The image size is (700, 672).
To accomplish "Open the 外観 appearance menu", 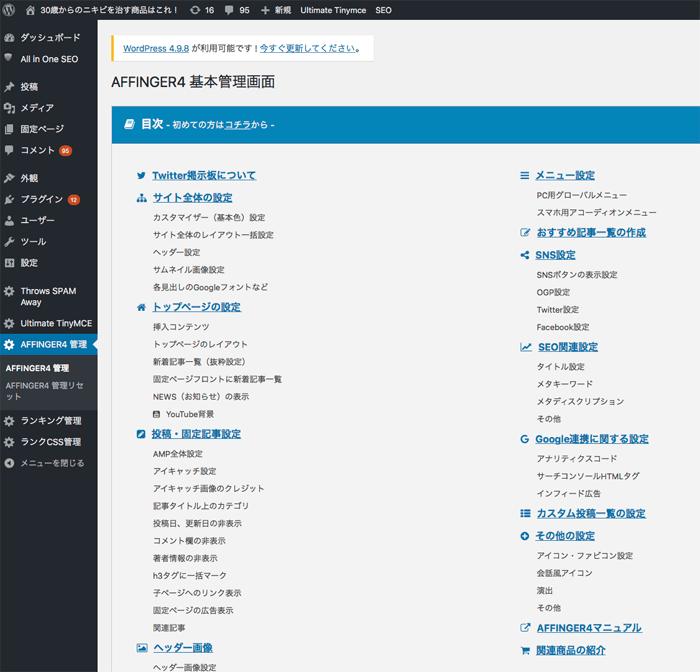I will pos(29,178).
